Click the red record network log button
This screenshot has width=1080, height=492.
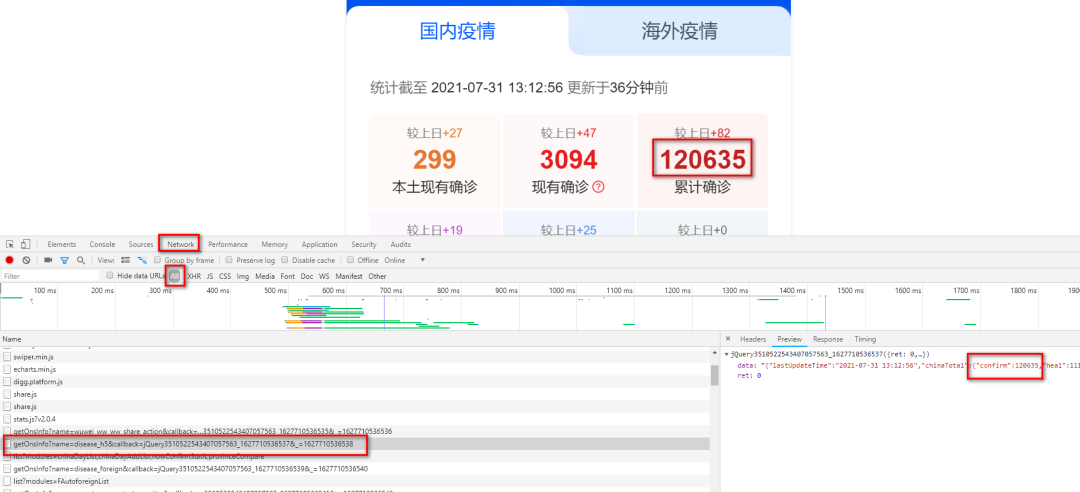coord(10,260)
